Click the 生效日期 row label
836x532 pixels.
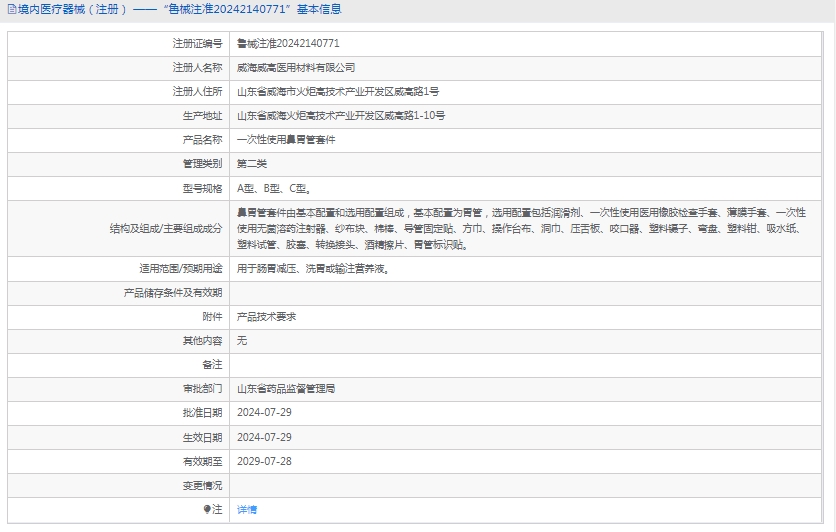pyautogui.click(x=202, y=437)
